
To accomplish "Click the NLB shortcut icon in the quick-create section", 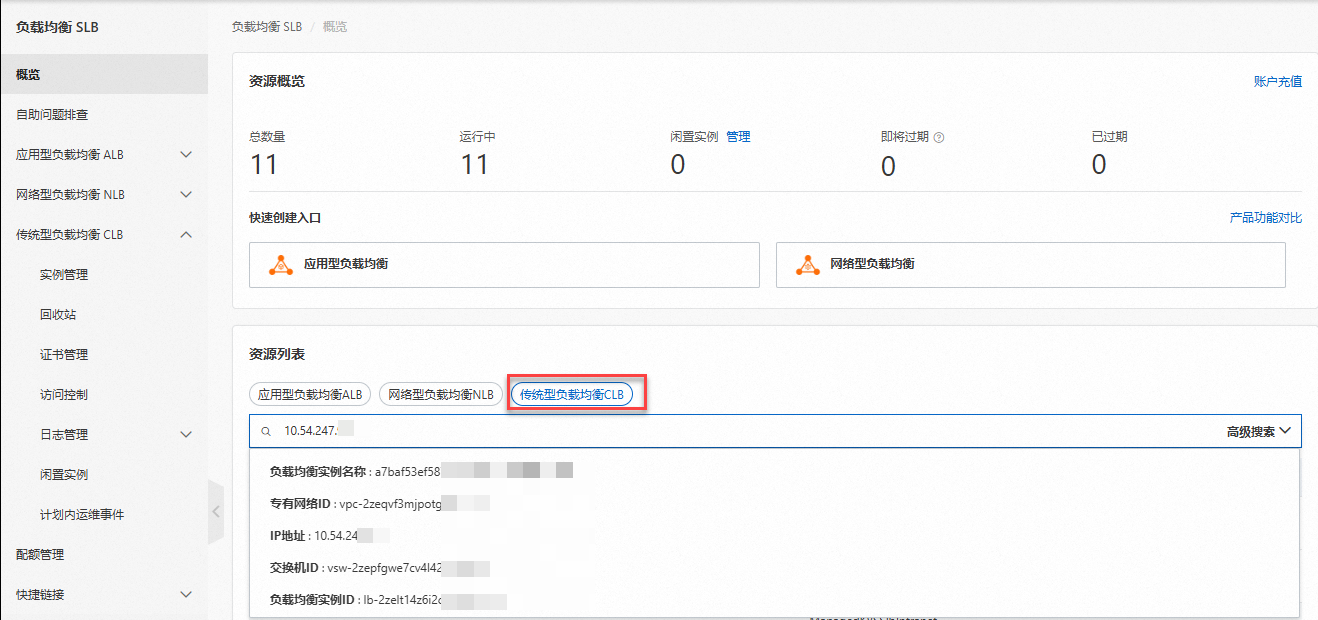I will pos(807,264).
